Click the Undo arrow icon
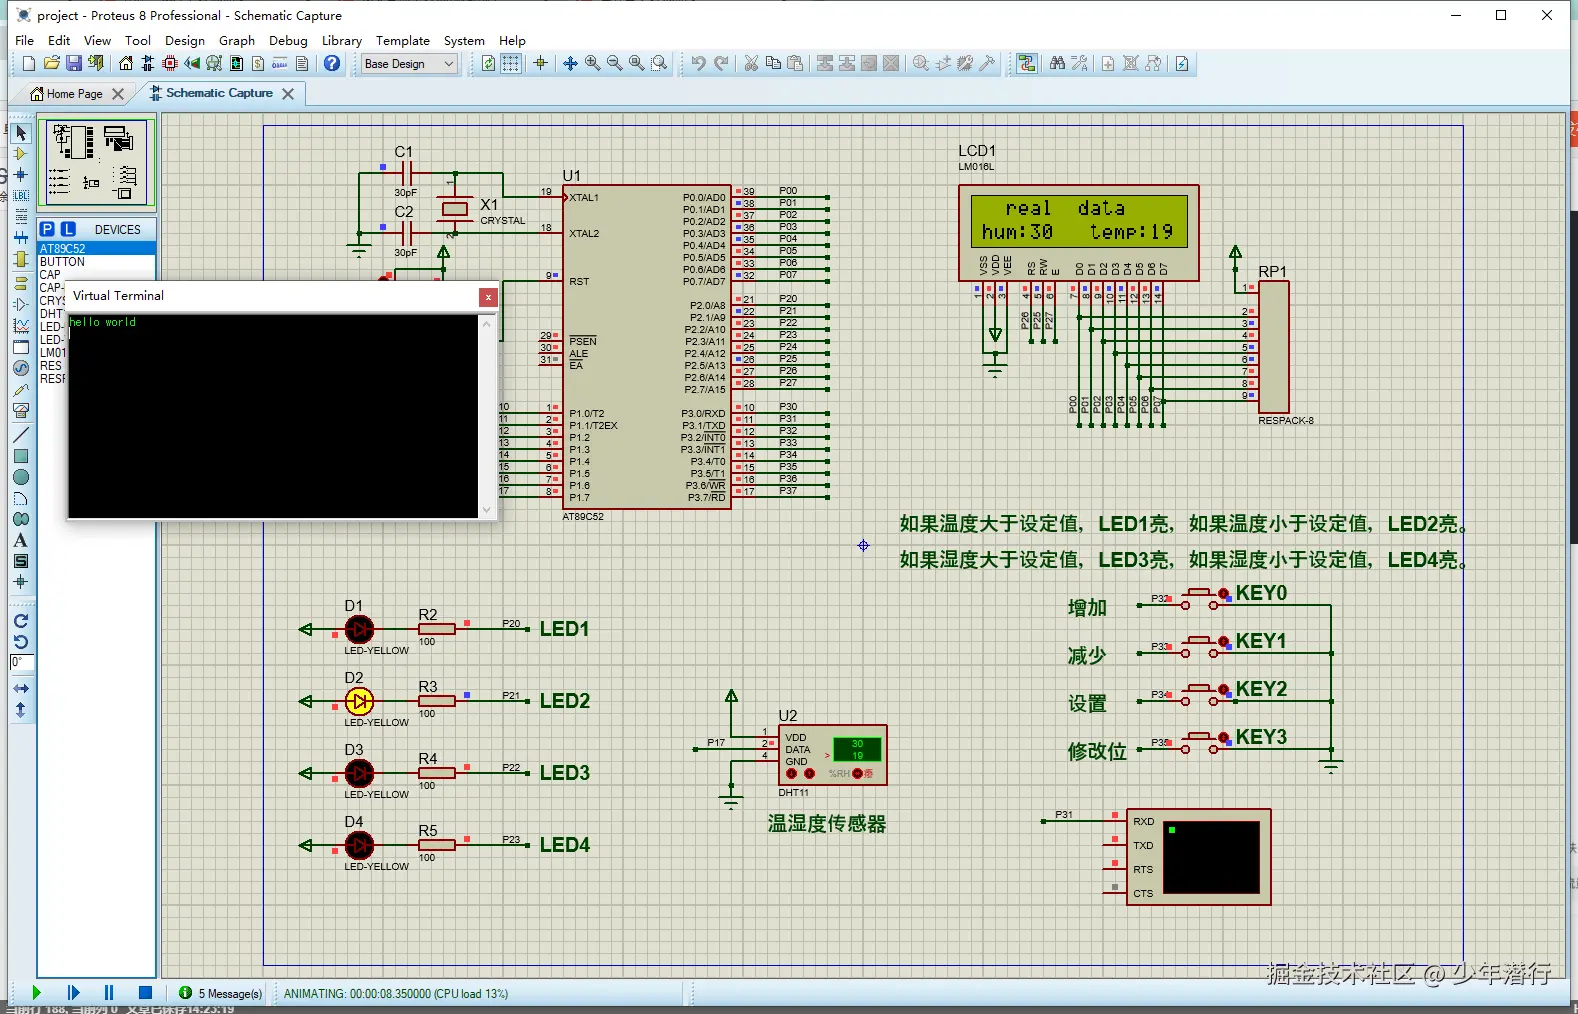 click(698, 64)
